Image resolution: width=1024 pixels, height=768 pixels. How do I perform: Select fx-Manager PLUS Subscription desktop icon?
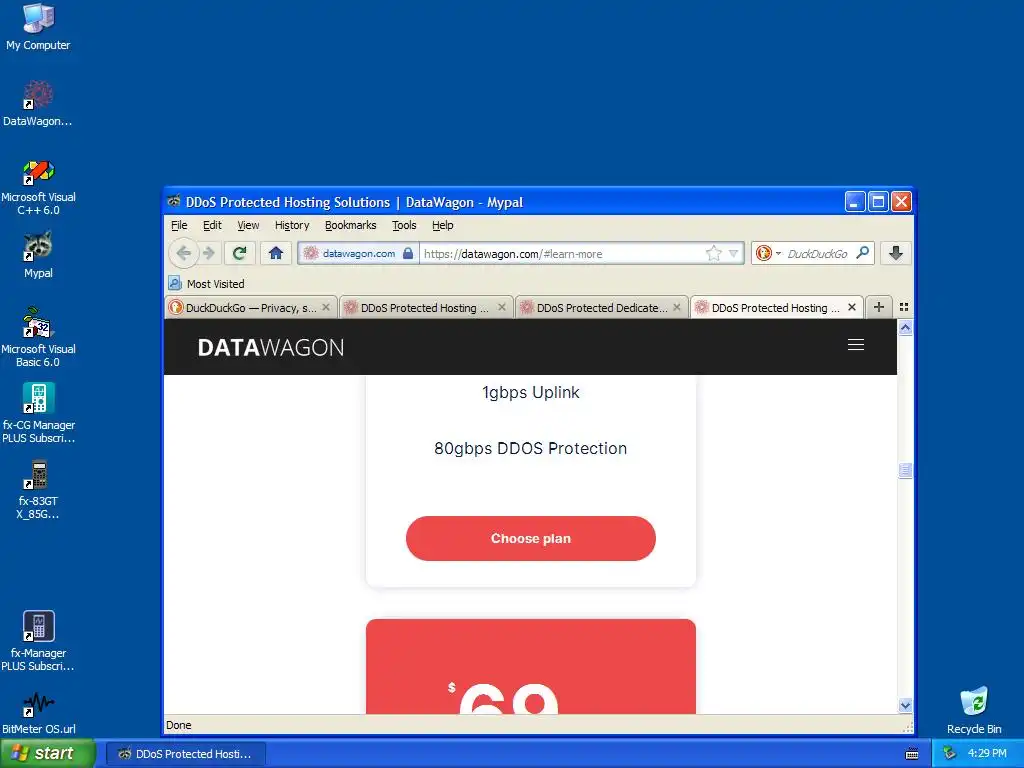click(x=38, y=641)
